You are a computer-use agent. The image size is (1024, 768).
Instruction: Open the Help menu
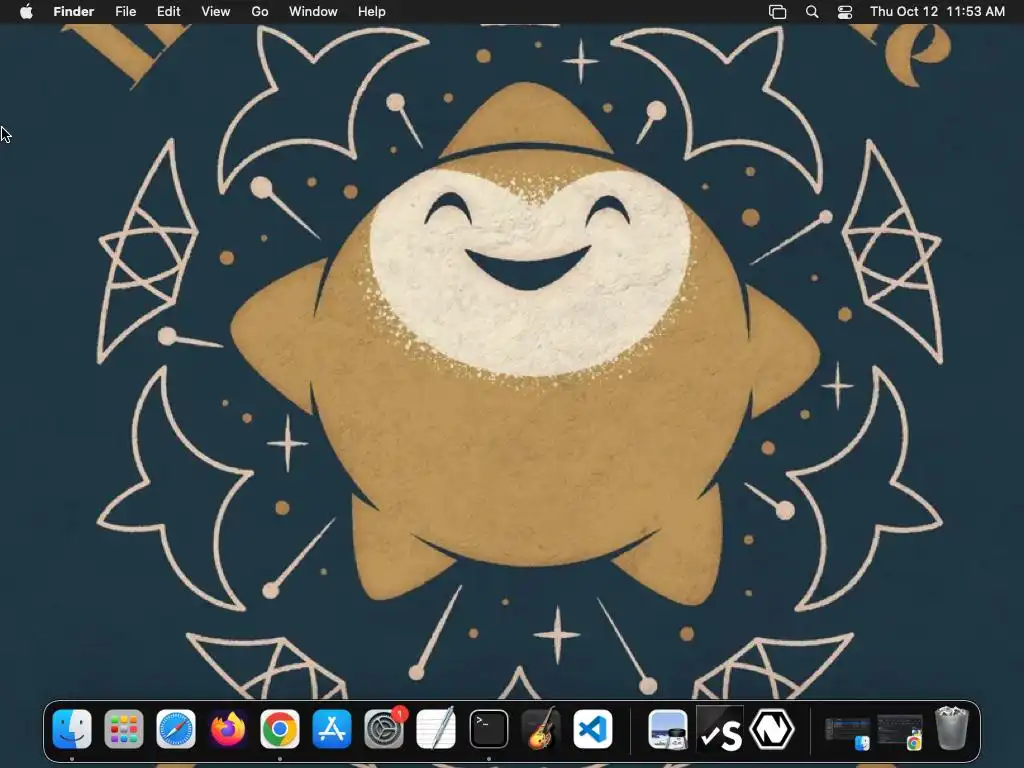coord(372,12)
